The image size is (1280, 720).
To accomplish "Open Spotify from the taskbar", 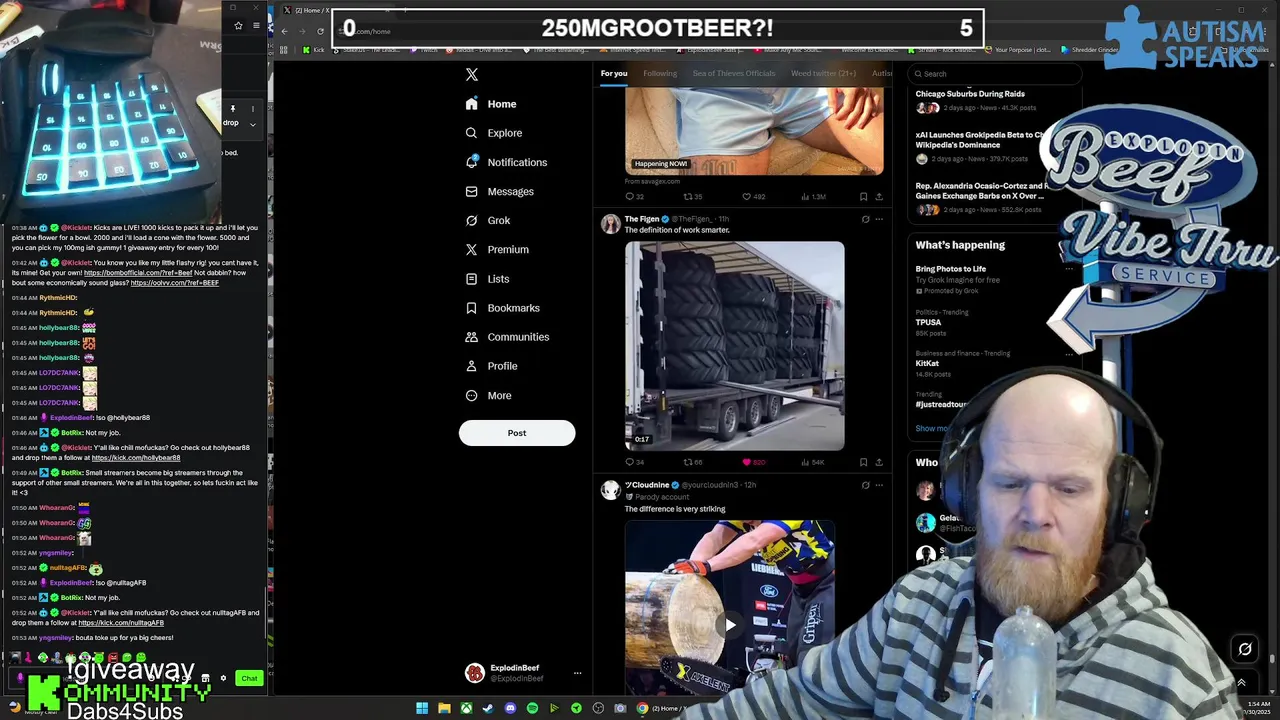I will click(532, 708).
